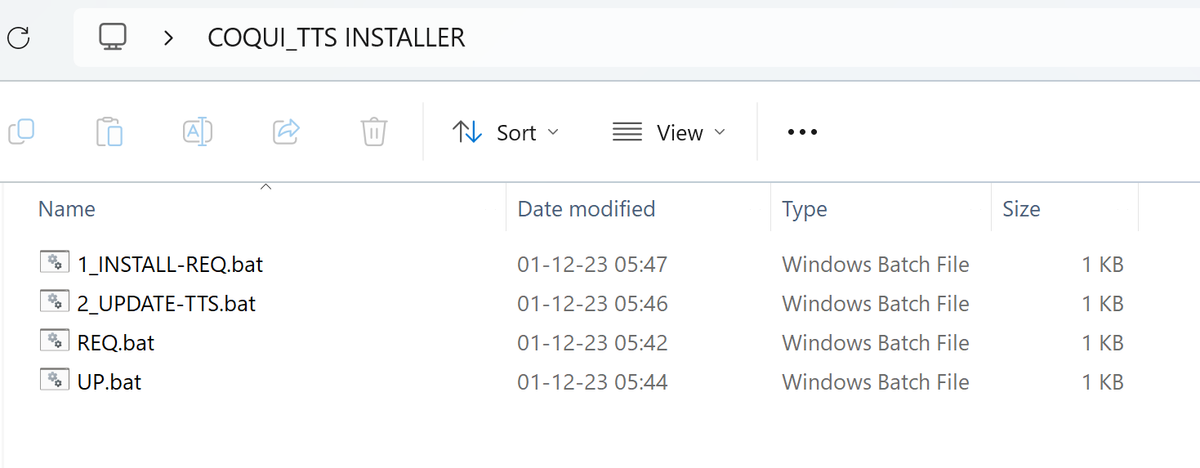Viewport: 1200px width, 468px height.
Task: Open the Sort dropdown
Action: coord(506,132)
